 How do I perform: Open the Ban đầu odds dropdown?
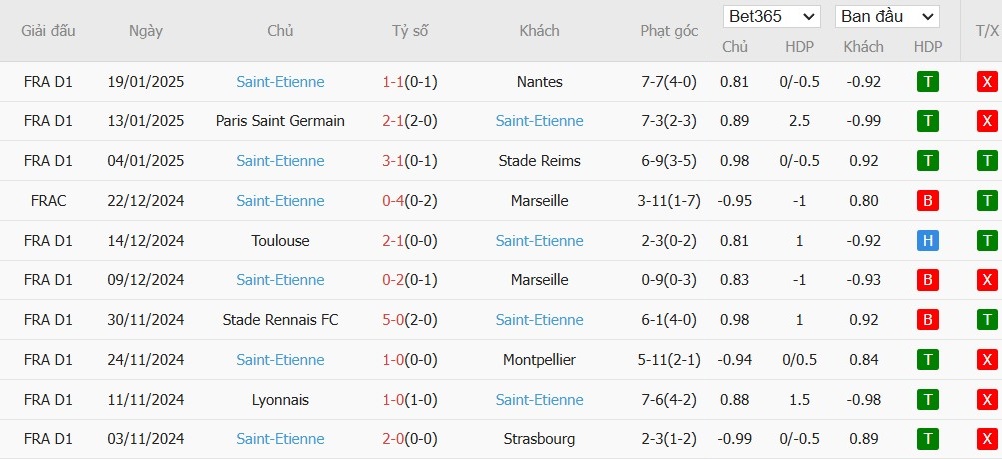click(x=887, y=17)
